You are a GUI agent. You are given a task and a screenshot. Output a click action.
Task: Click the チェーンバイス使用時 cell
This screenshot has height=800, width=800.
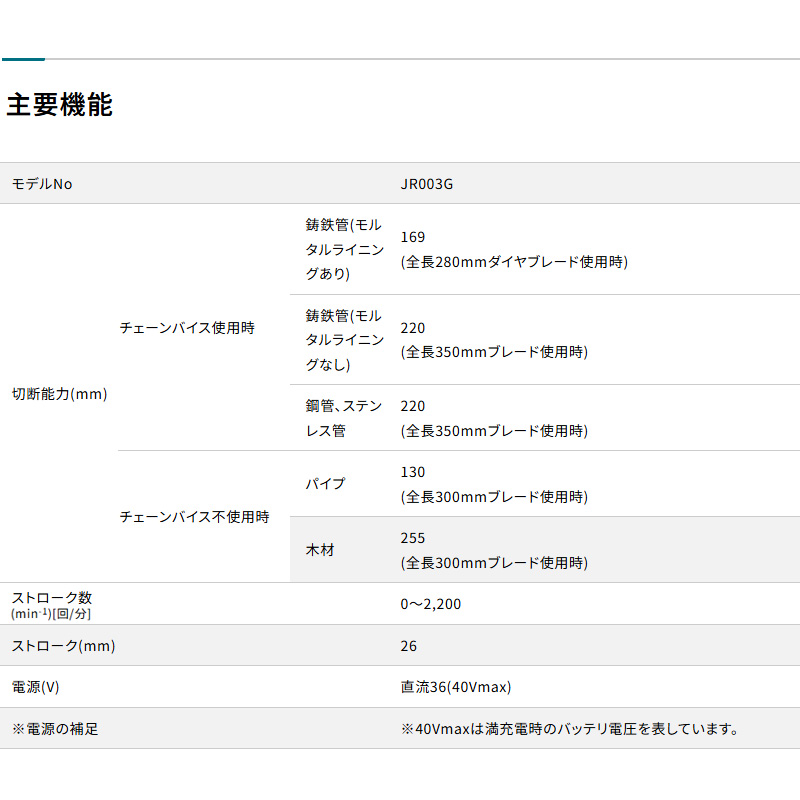187,328
